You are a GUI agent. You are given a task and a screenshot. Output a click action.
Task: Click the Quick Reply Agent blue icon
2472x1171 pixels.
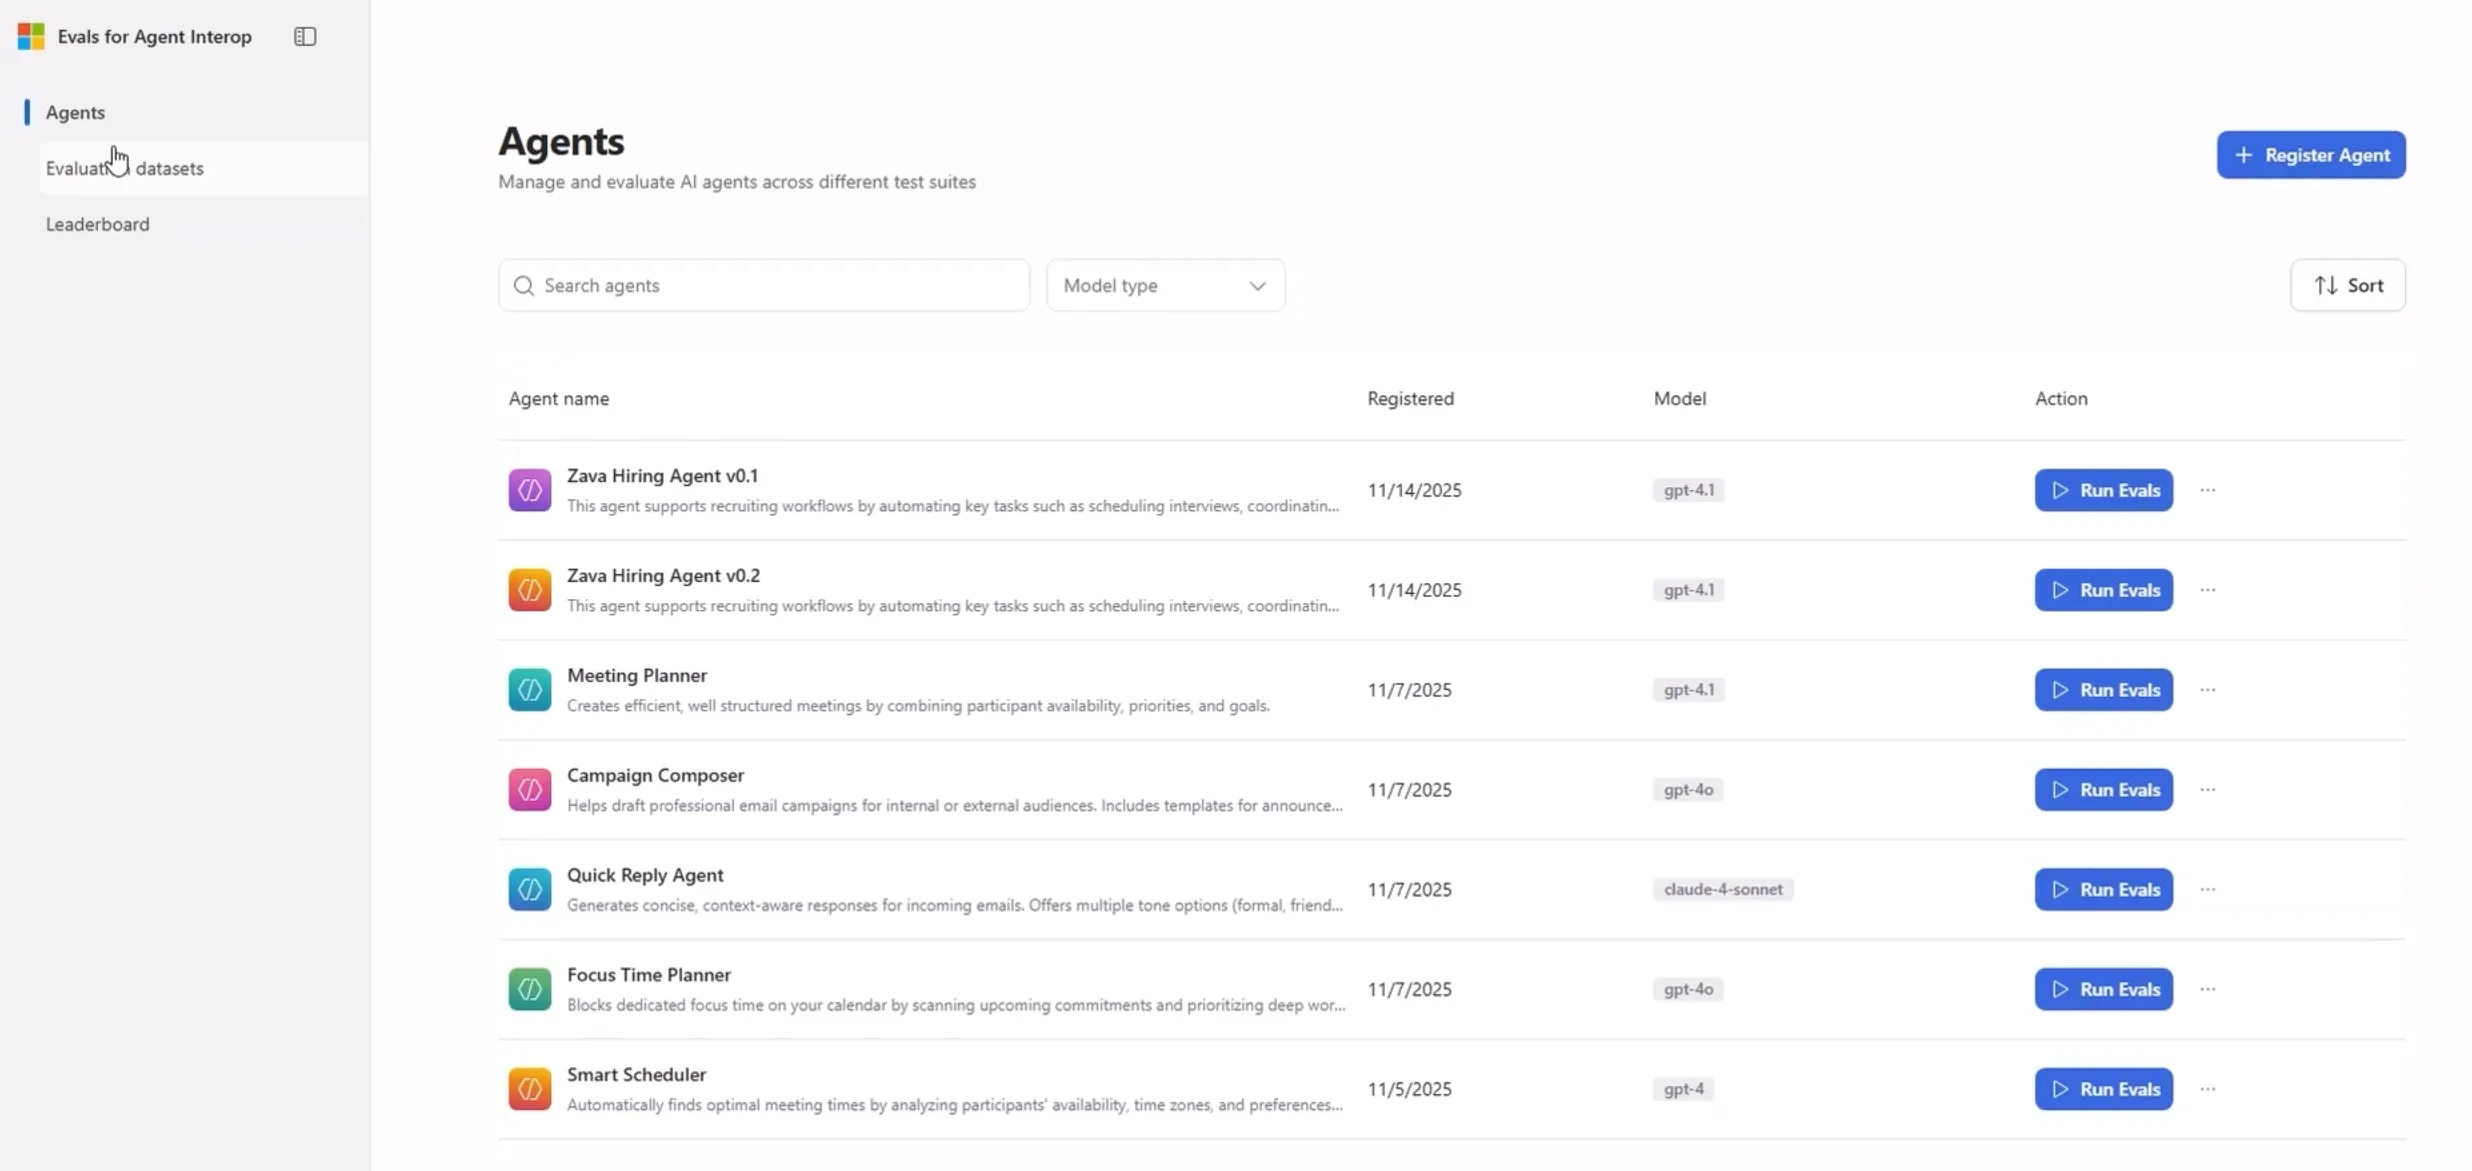point(529,889)
